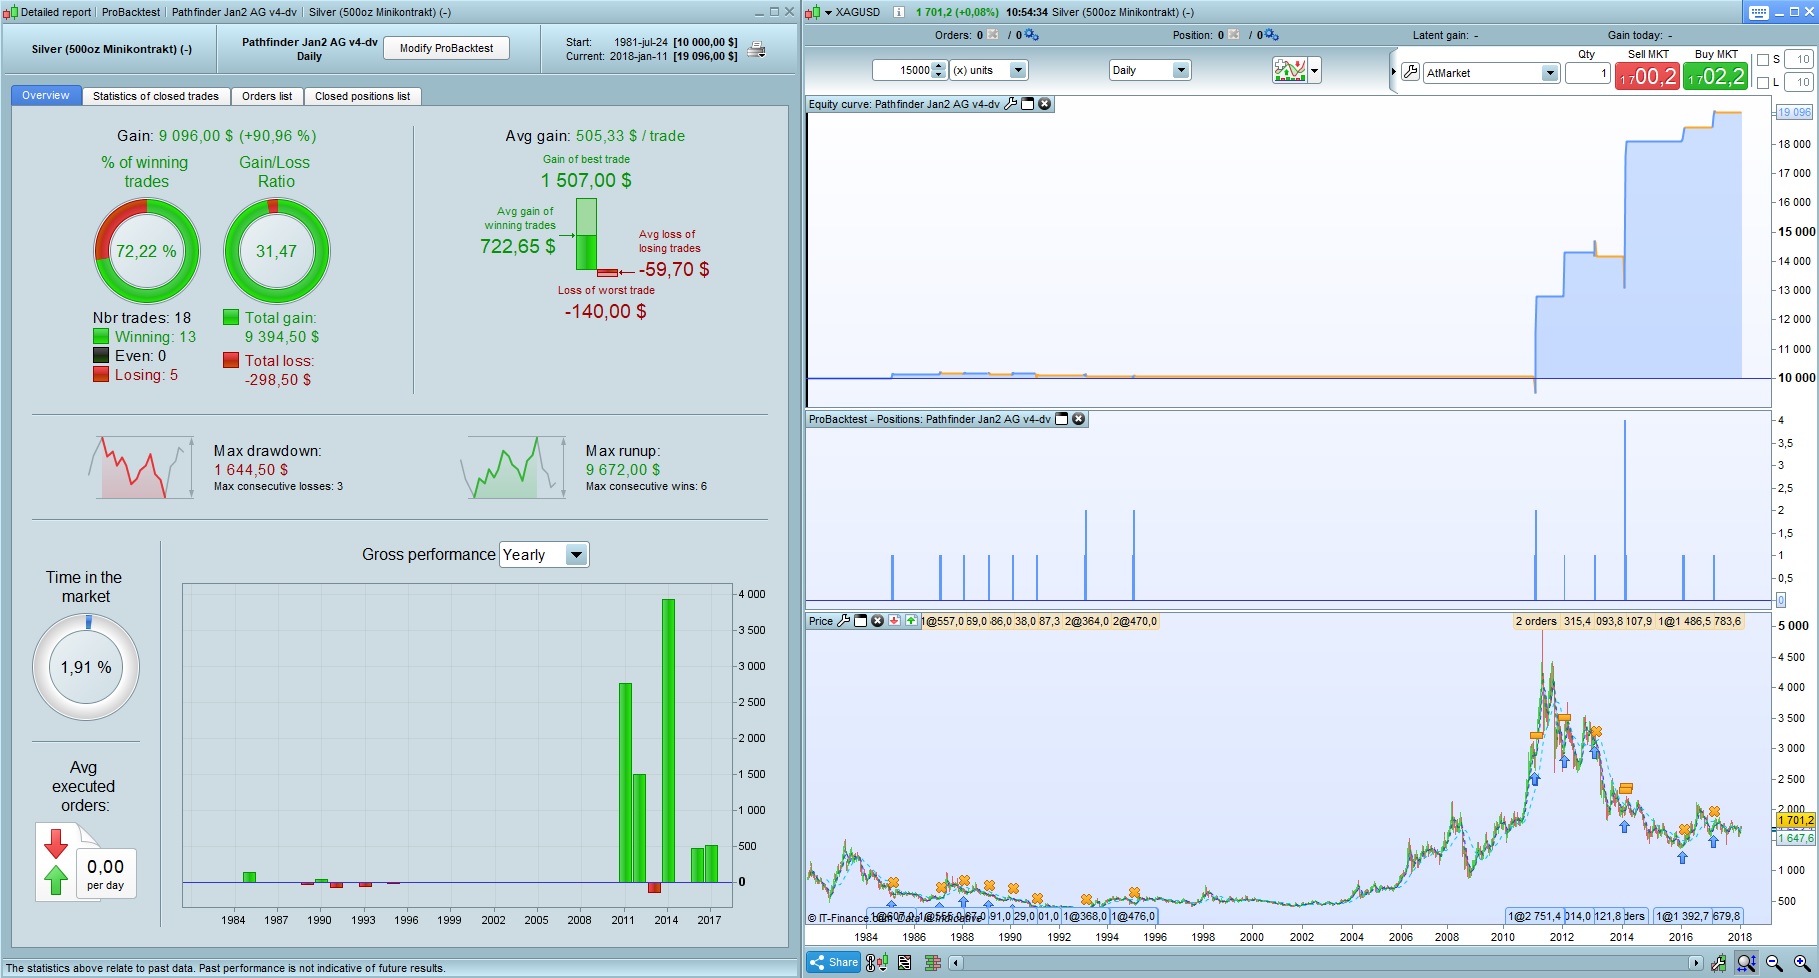Click the Max drawdown 1 644,50 $ value
This screenshot has height=978, width=1819.
[x=250, y=470]
